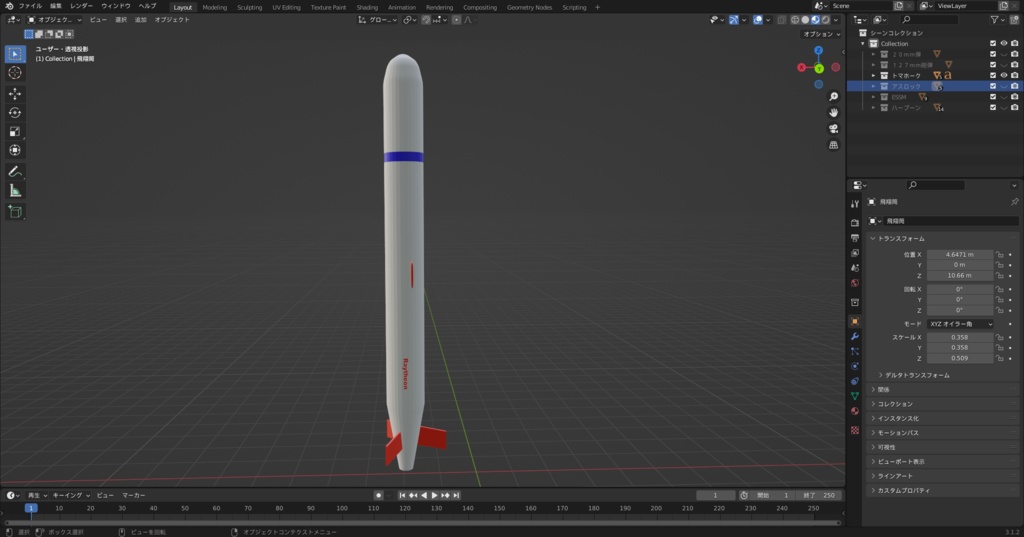1024x537 pixels.
Task: Lock the scale Z lock icon
Action: pos(1000,358)
